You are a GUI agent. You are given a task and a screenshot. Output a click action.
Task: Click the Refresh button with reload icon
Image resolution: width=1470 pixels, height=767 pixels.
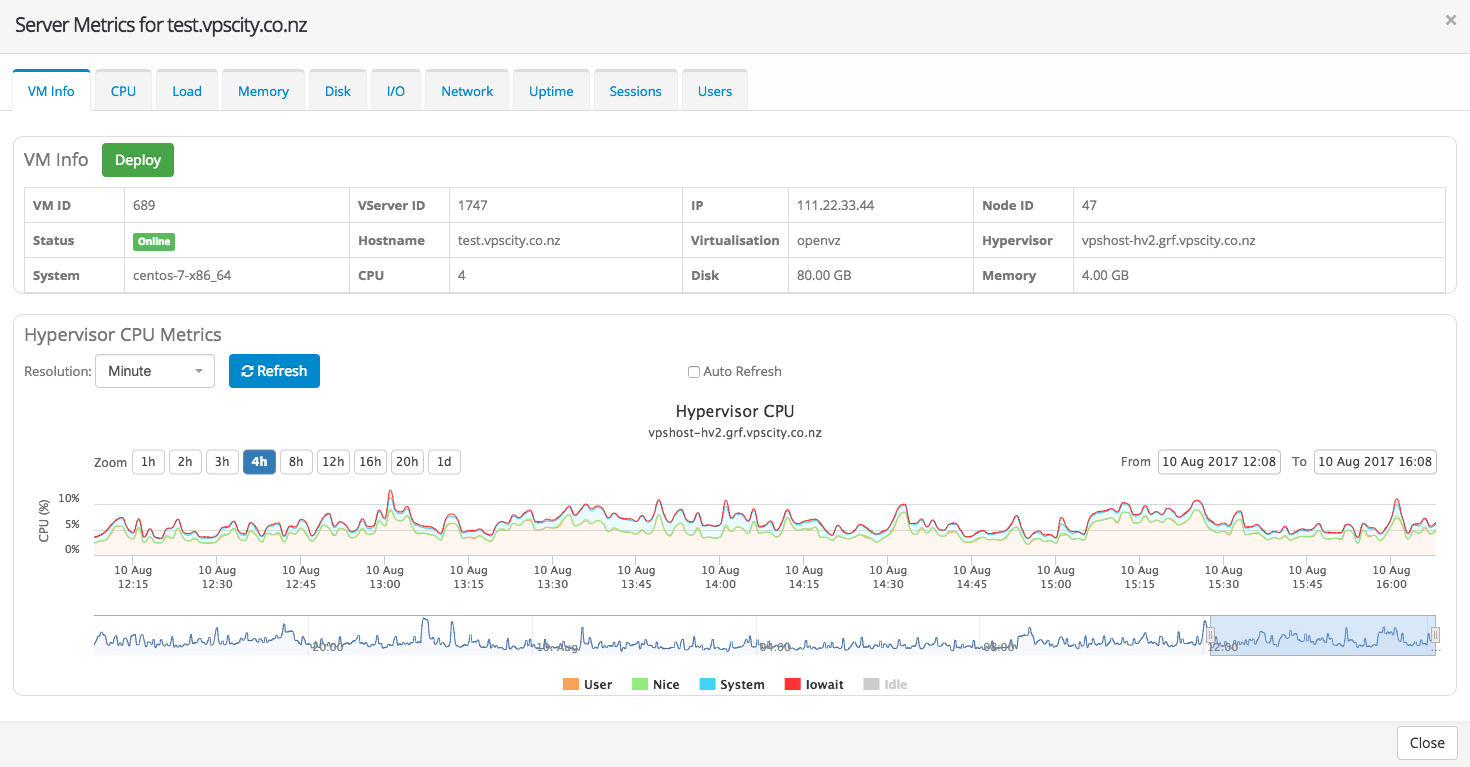point(274,371)
